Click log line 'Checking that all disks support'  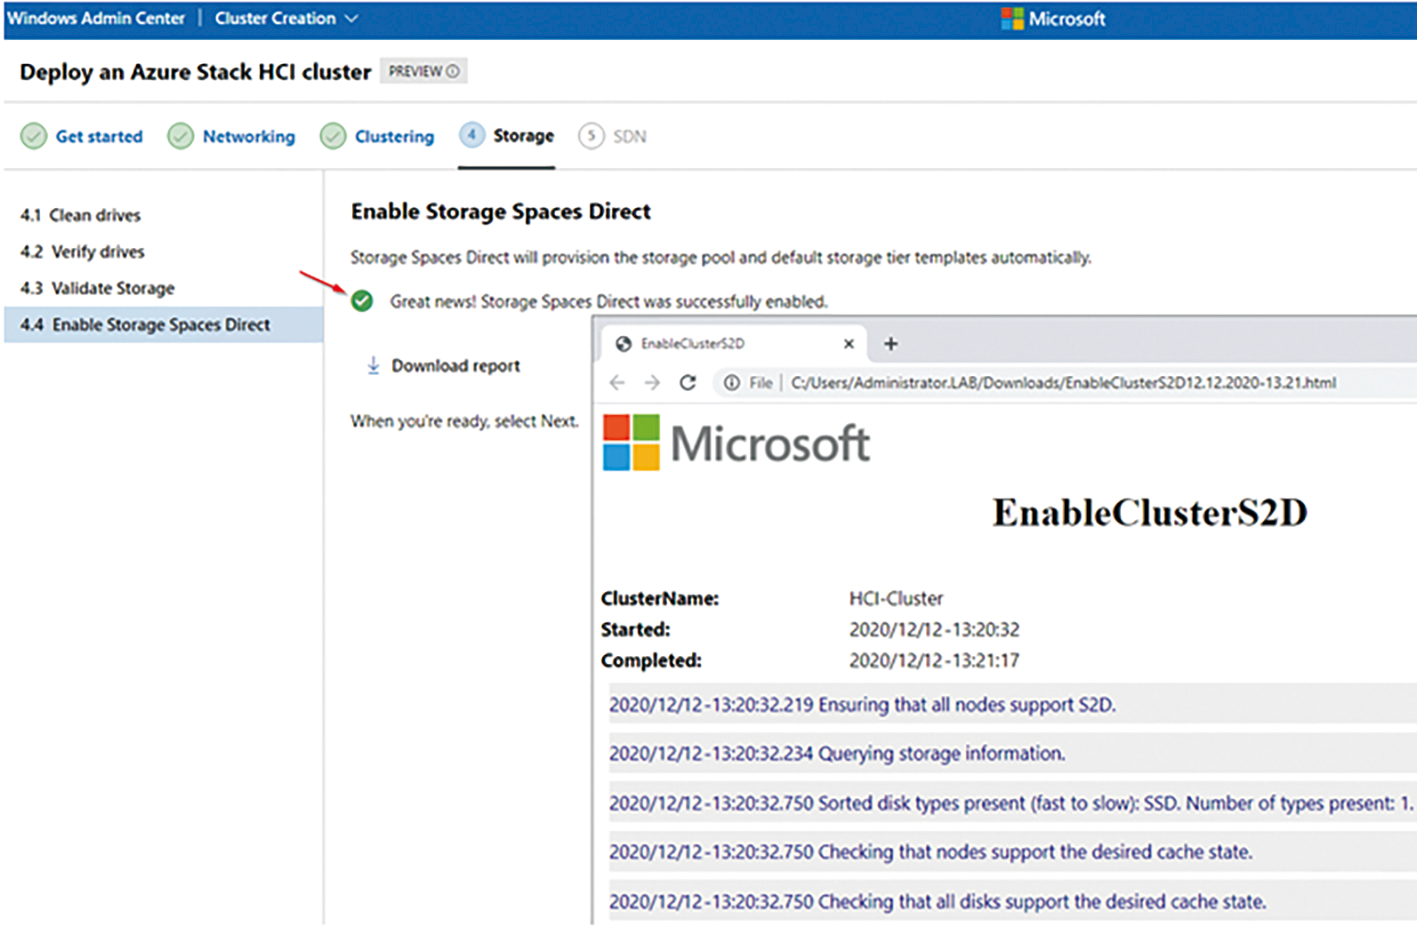[1012, 901]
